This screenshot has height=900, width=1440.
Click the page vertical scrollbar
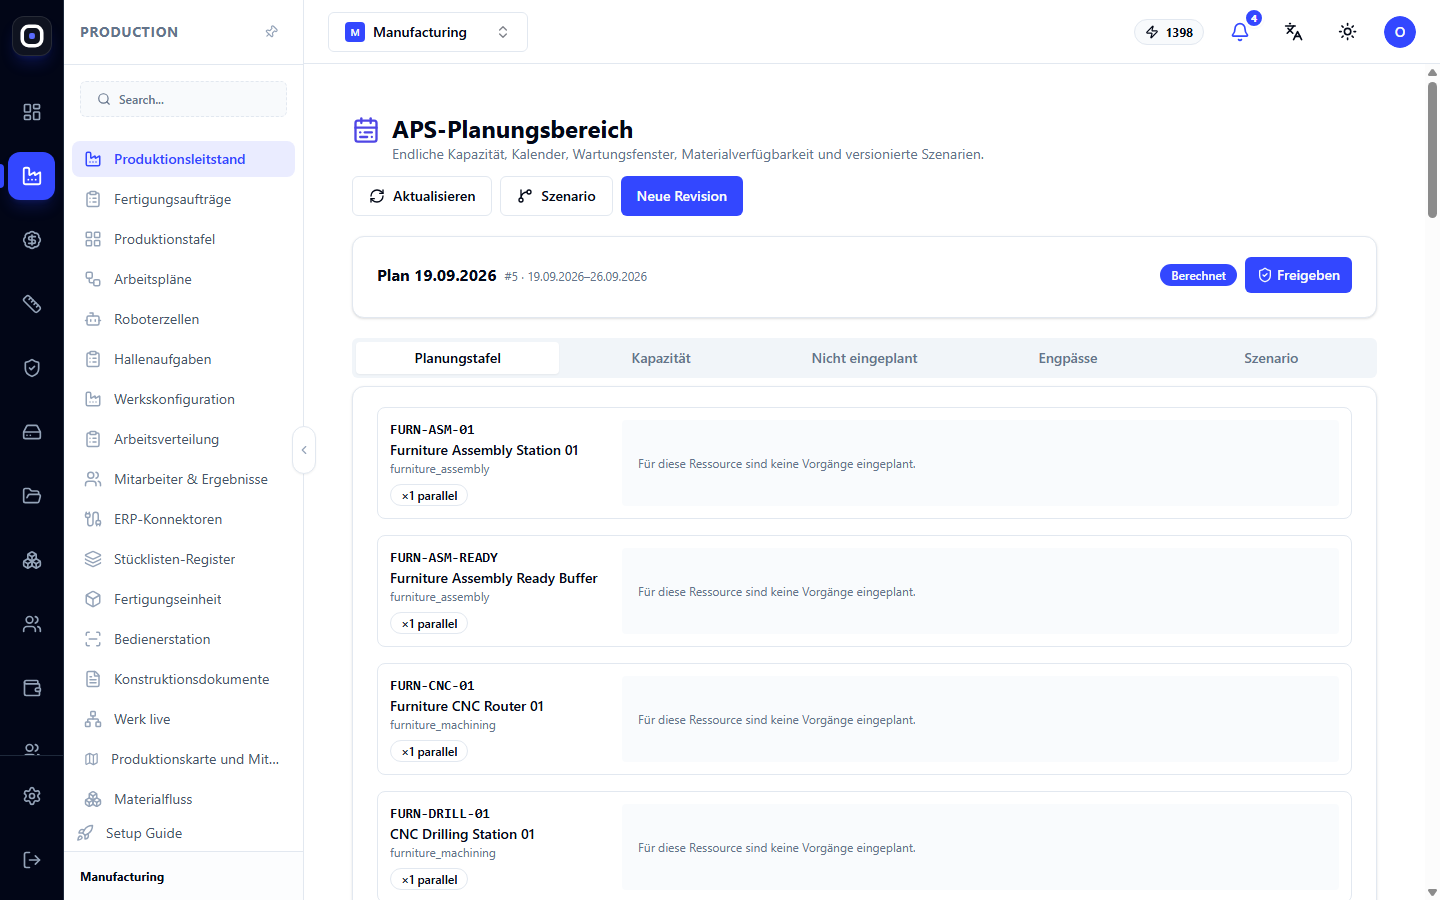(x=1432, y=150)
